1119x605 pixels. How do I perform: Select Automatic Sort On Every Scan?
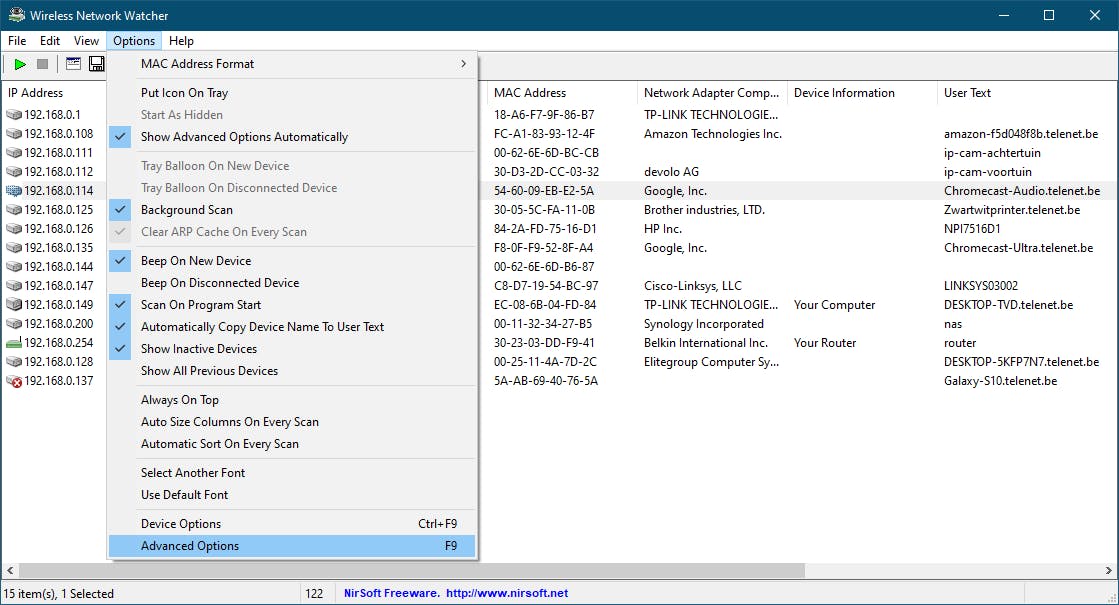click(292, 444)
